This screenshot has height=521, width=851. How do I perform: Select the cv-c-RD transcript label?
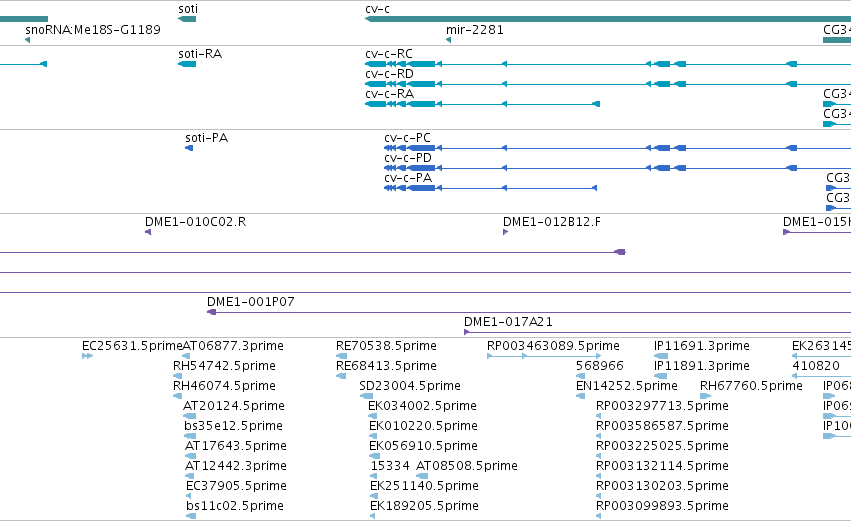point(389,74)
